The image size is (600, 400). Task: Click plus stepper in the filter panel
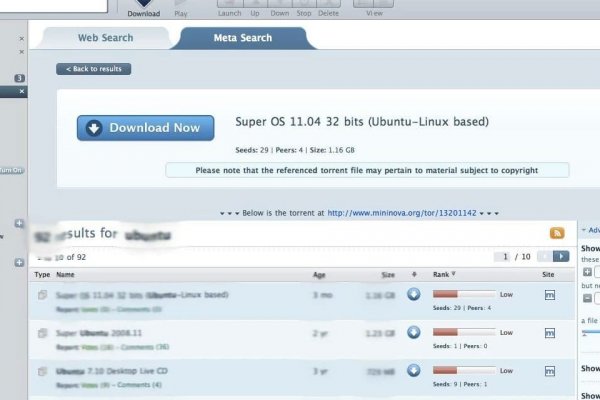point(586,272)
